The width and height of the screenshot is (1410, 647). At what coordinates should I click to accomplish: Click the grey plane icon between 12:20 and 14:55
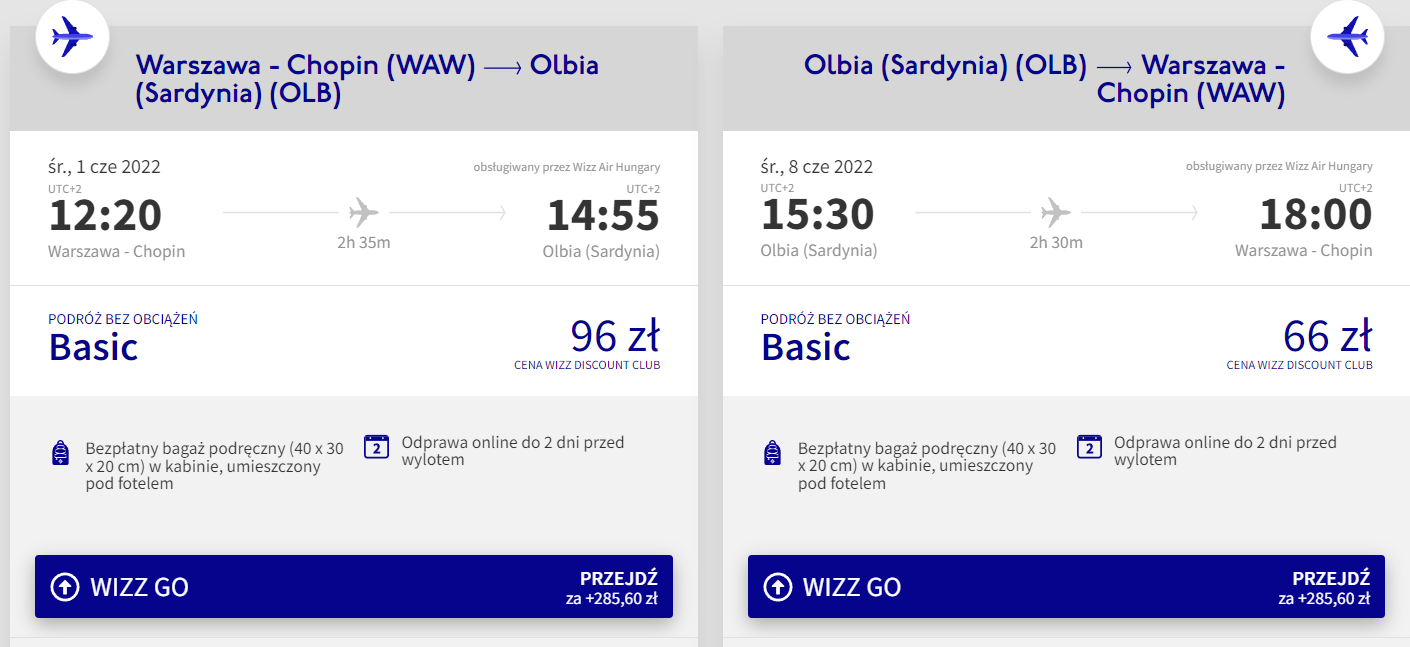pyautogui.click(x=364, y=212)
